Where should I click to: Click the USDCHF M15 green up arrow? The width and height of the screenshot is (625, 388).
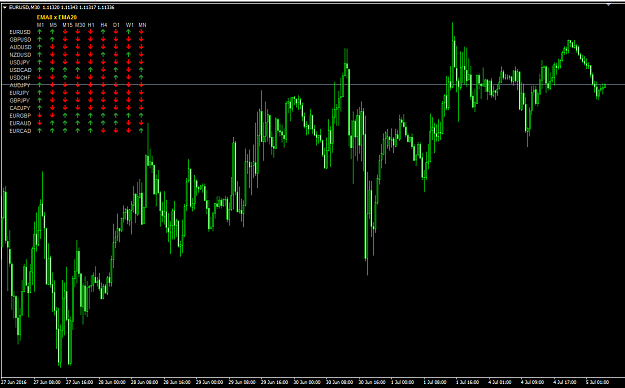[x=65, y=77]
